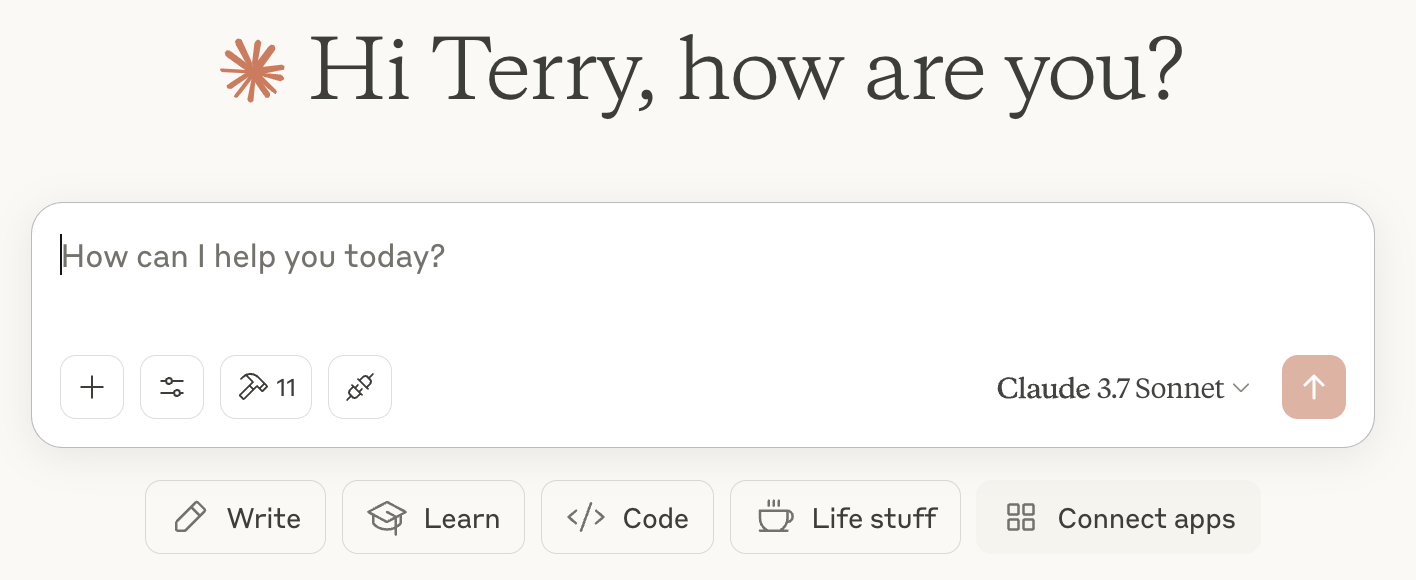Select the Write suggestion chip
This screenshot has height=580, width=1416.
[x=235, y=517]
